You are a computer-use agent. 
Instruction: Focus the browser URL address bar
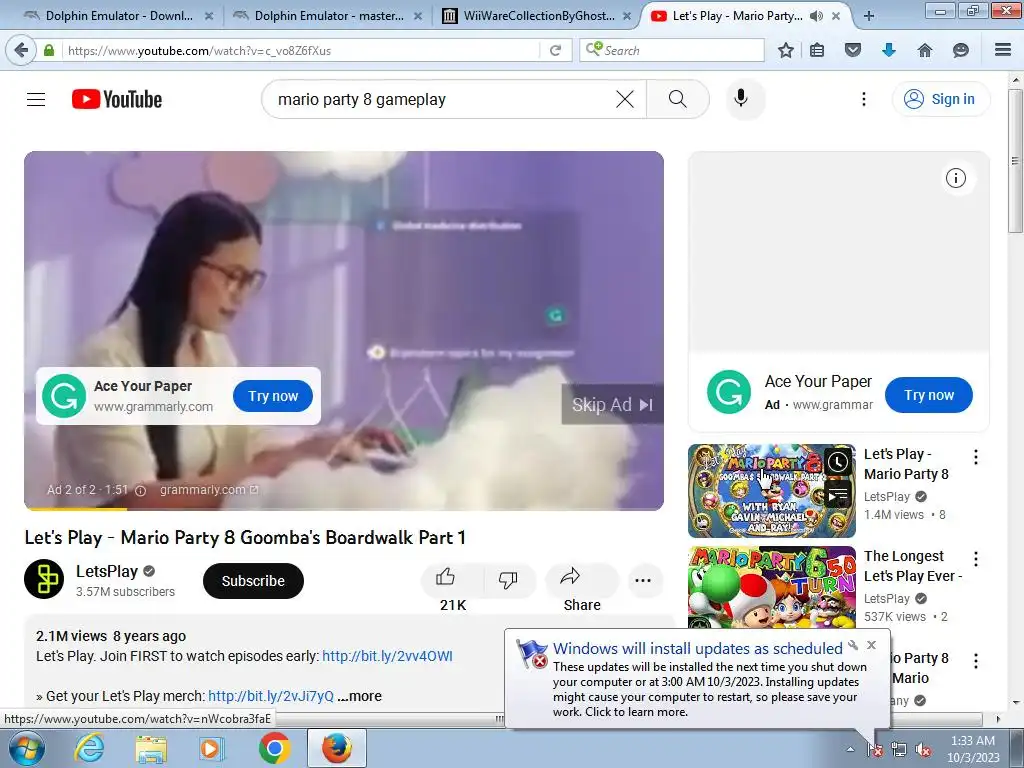pos(301,50)
